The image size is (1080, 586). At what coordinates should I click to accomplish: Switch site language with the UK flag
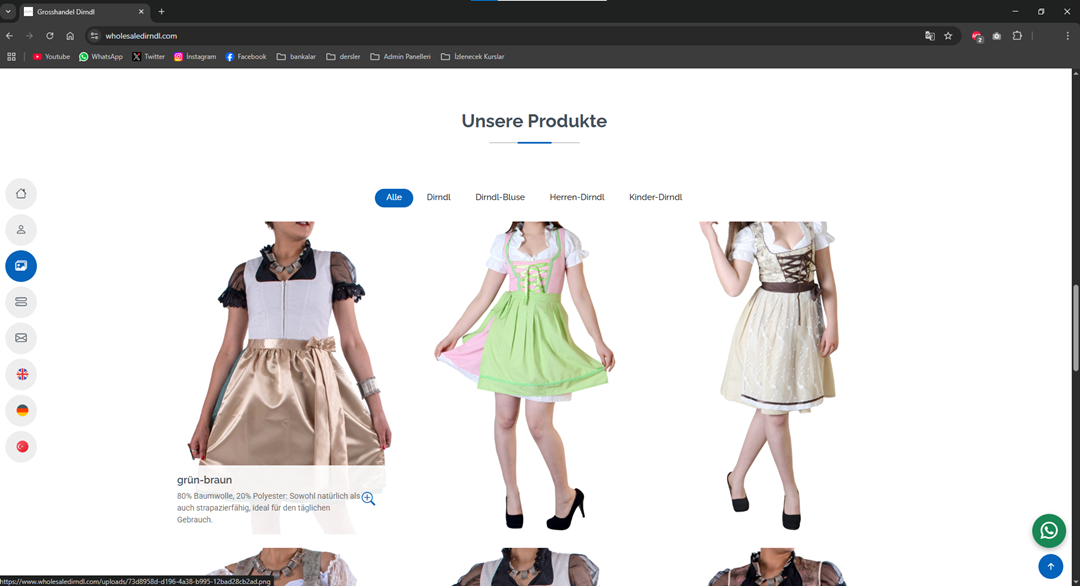coord(21,374)
